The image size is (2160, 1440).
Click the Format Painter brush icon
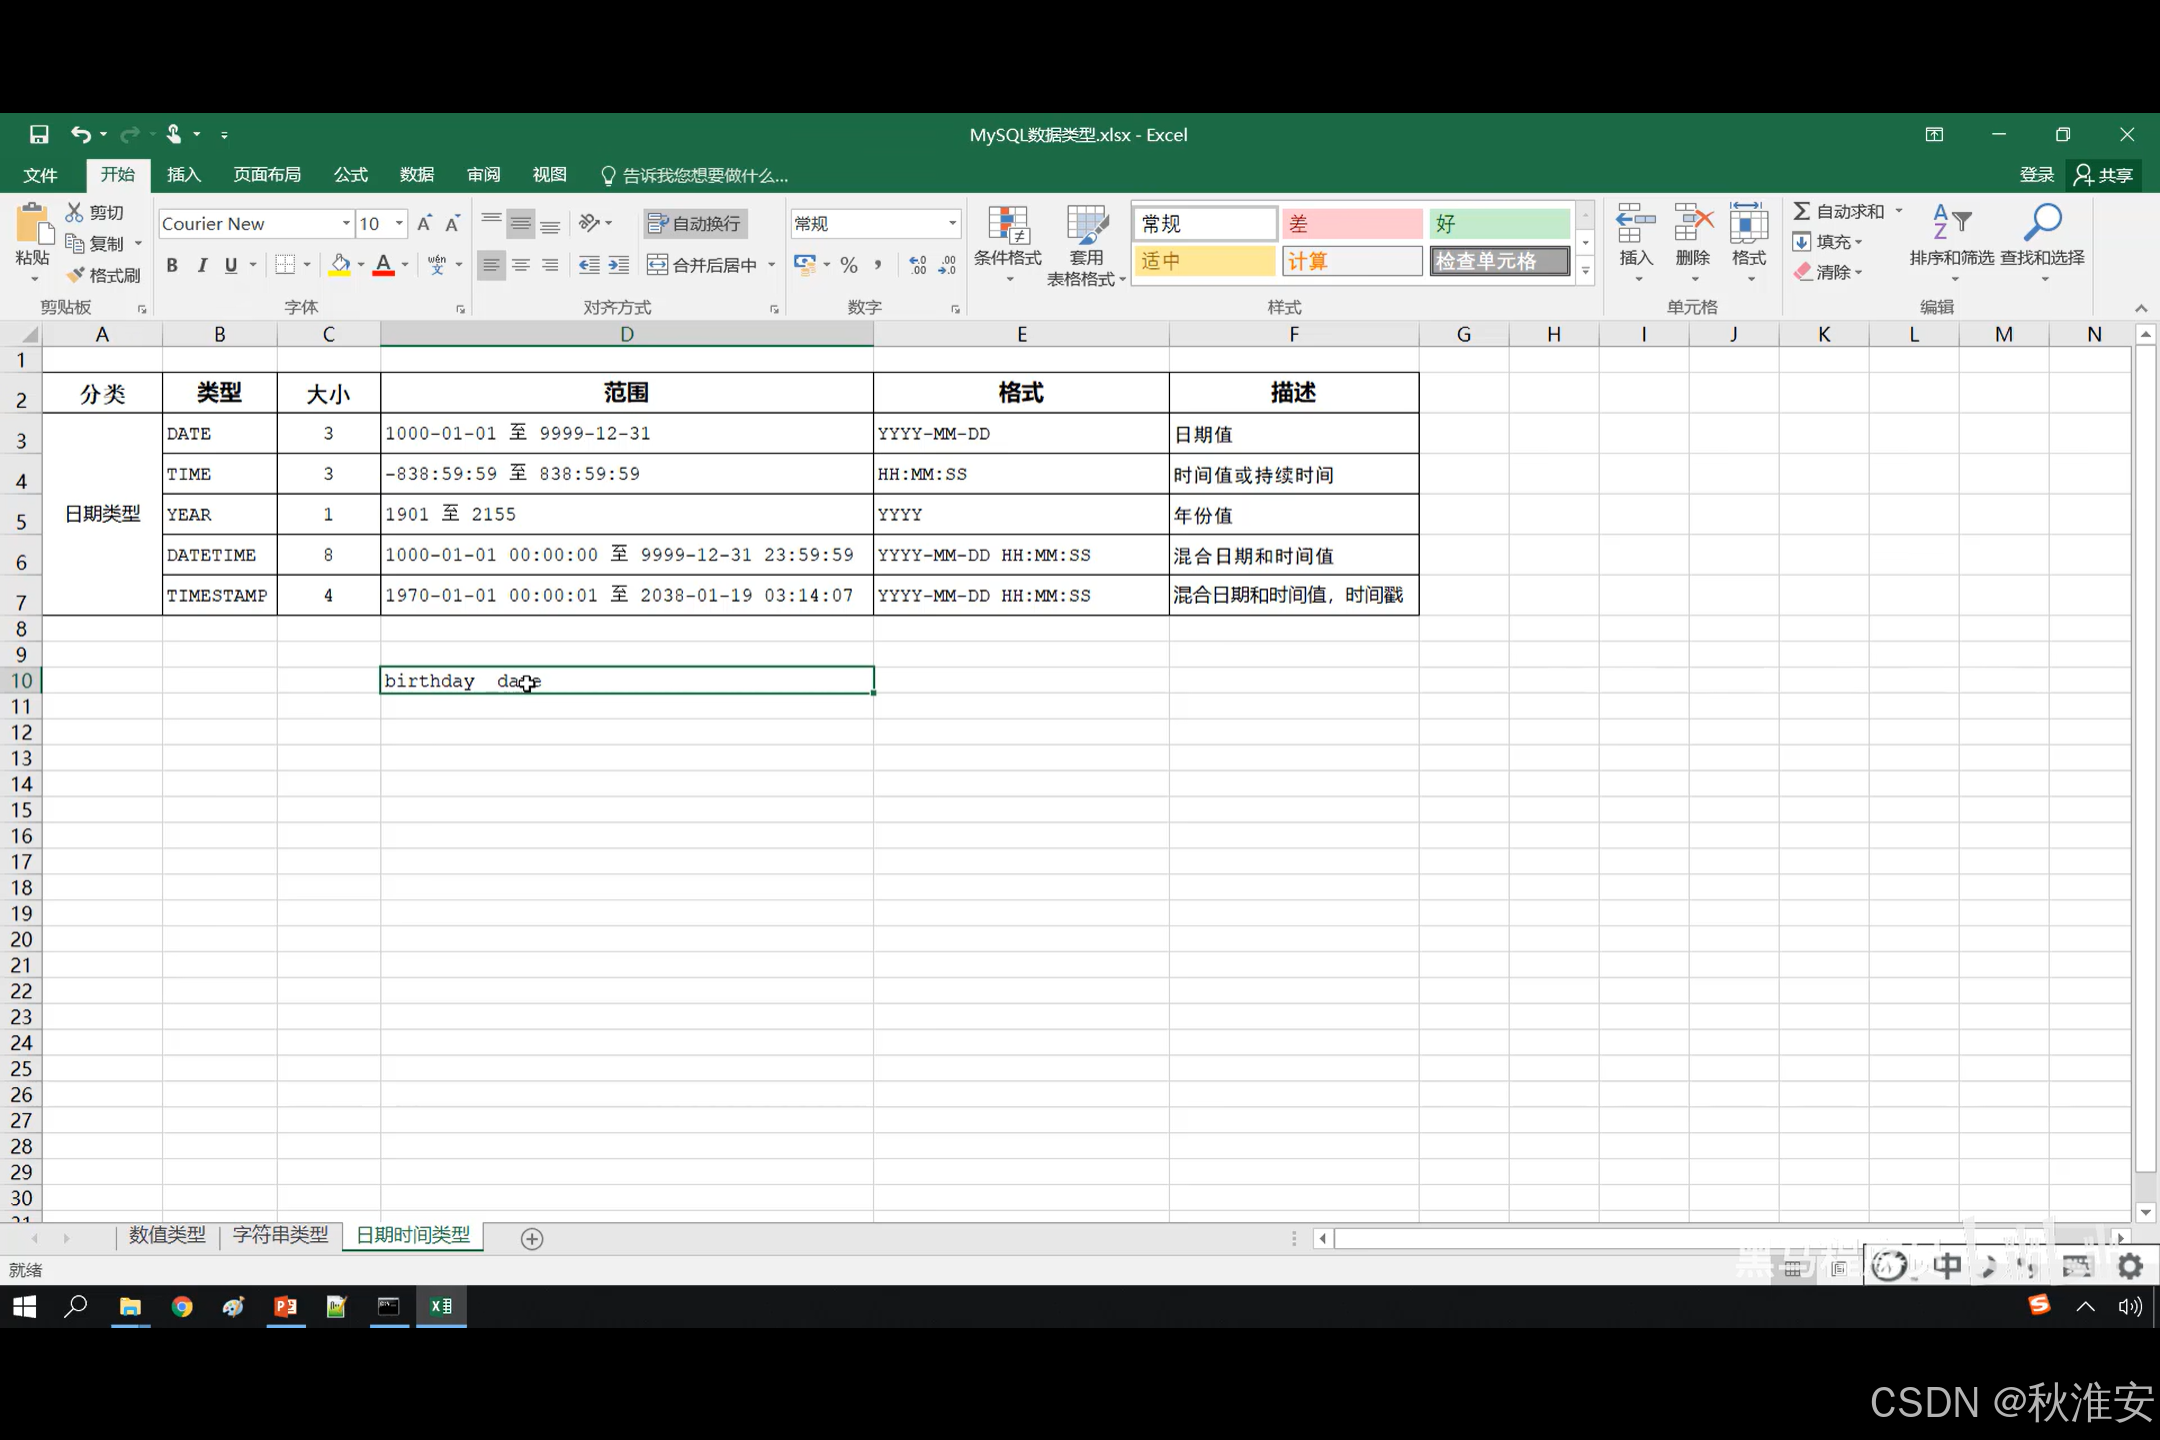coord(76,275)
